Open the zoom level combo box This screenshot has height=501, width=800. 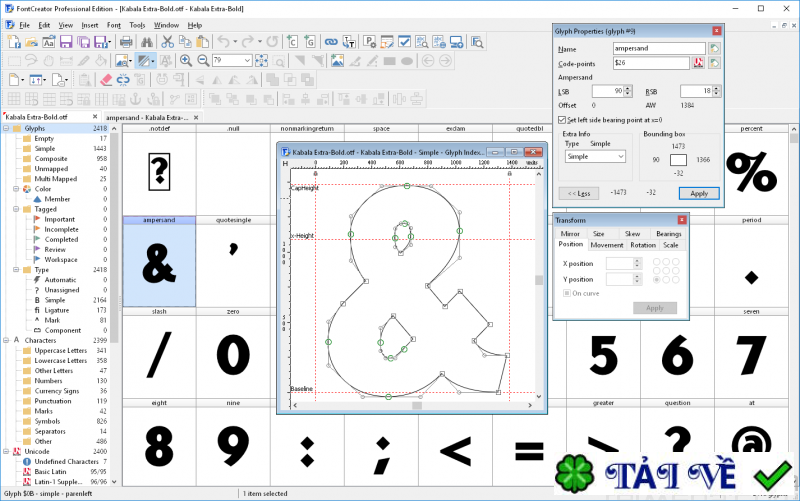click(x=247, y=61)
